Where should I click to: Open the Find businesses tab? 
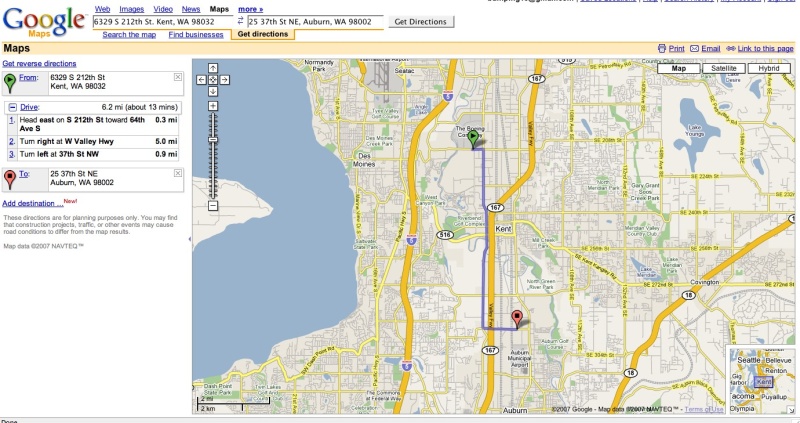pyautogui.click(x=196, y=35)
